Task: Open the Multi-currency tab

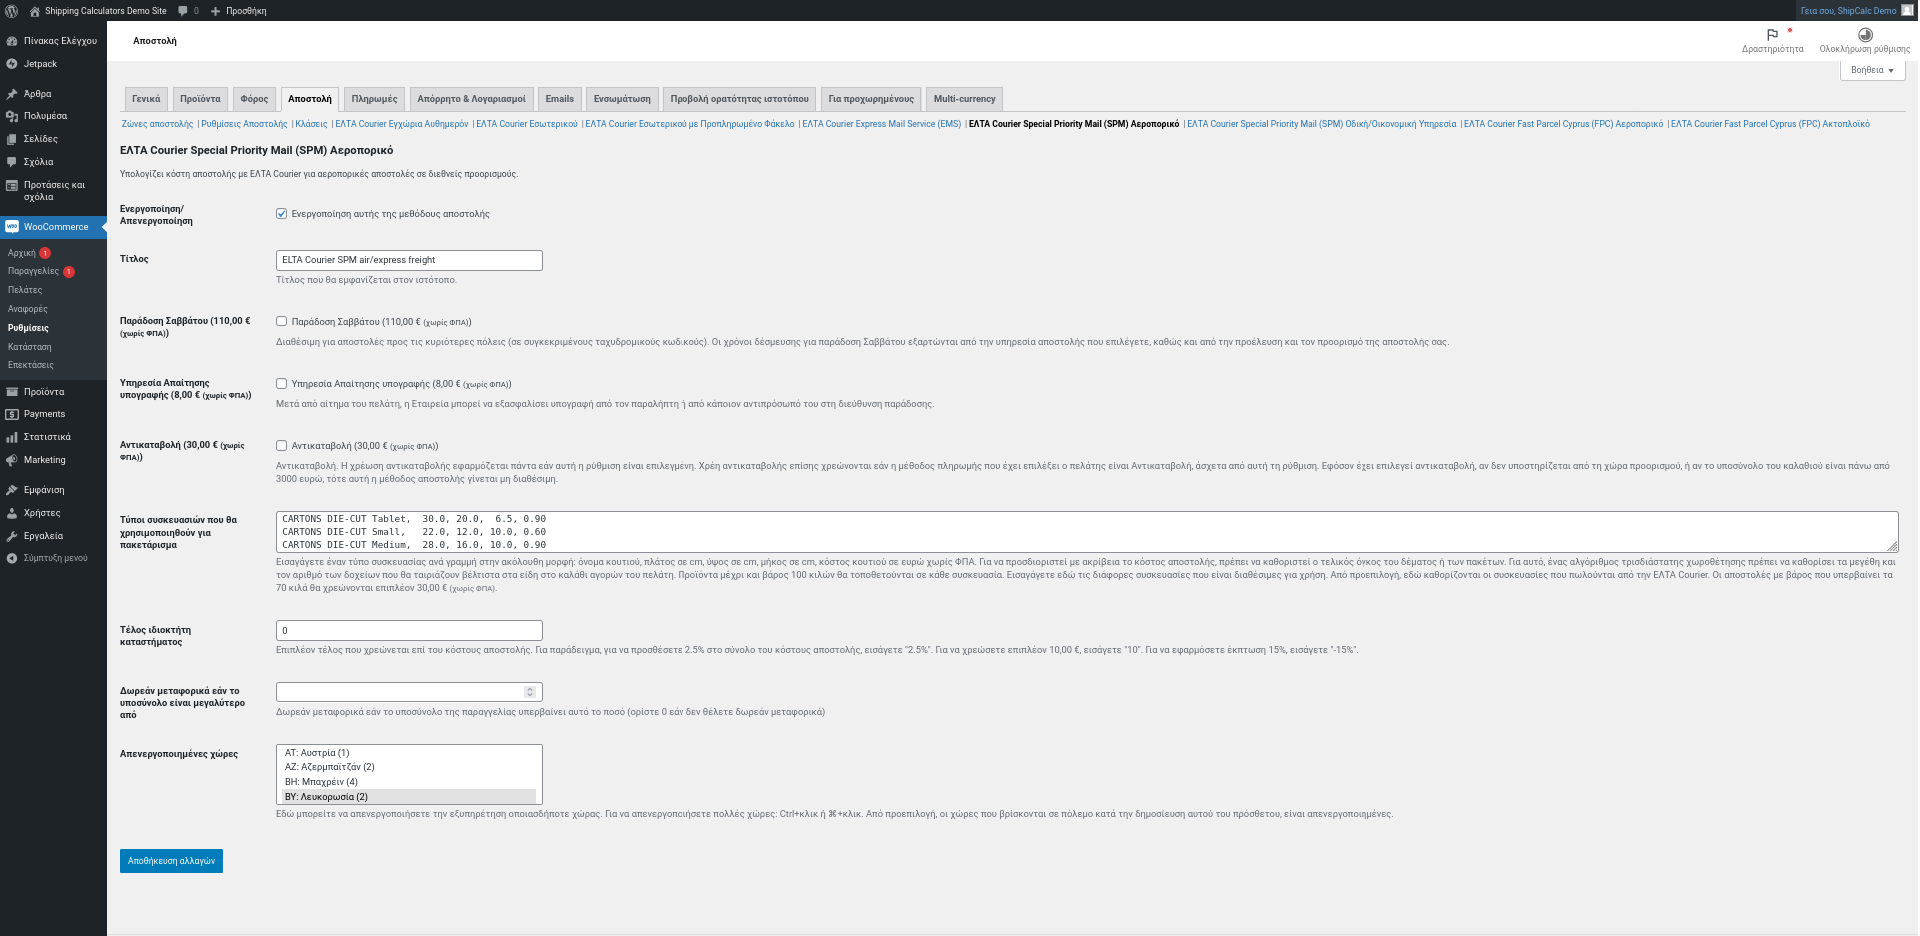Action: [x=964, y=99]
